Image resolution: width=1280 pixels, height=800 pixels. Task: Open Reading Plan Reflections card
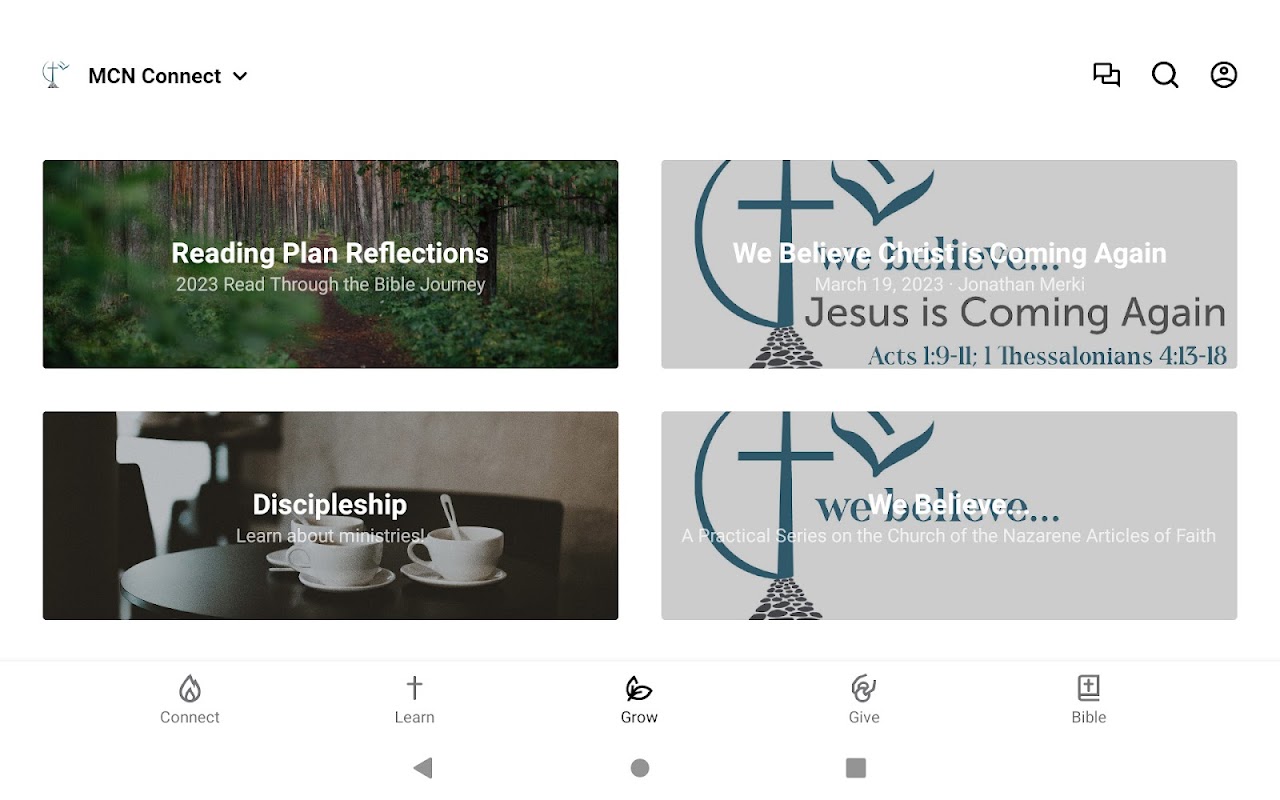click(330, 264)
